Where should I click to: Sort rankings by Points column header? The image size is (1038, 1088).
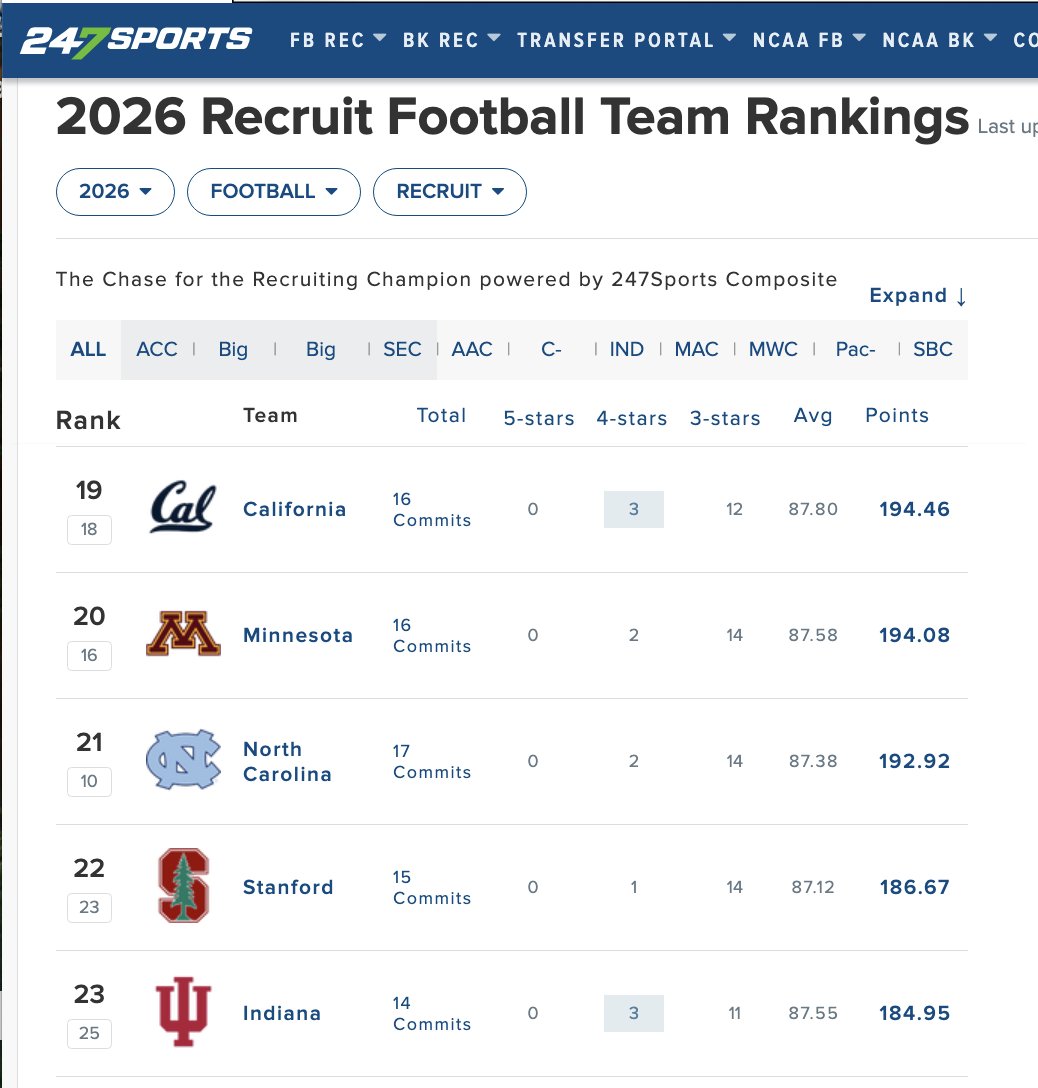coord(896,415)
